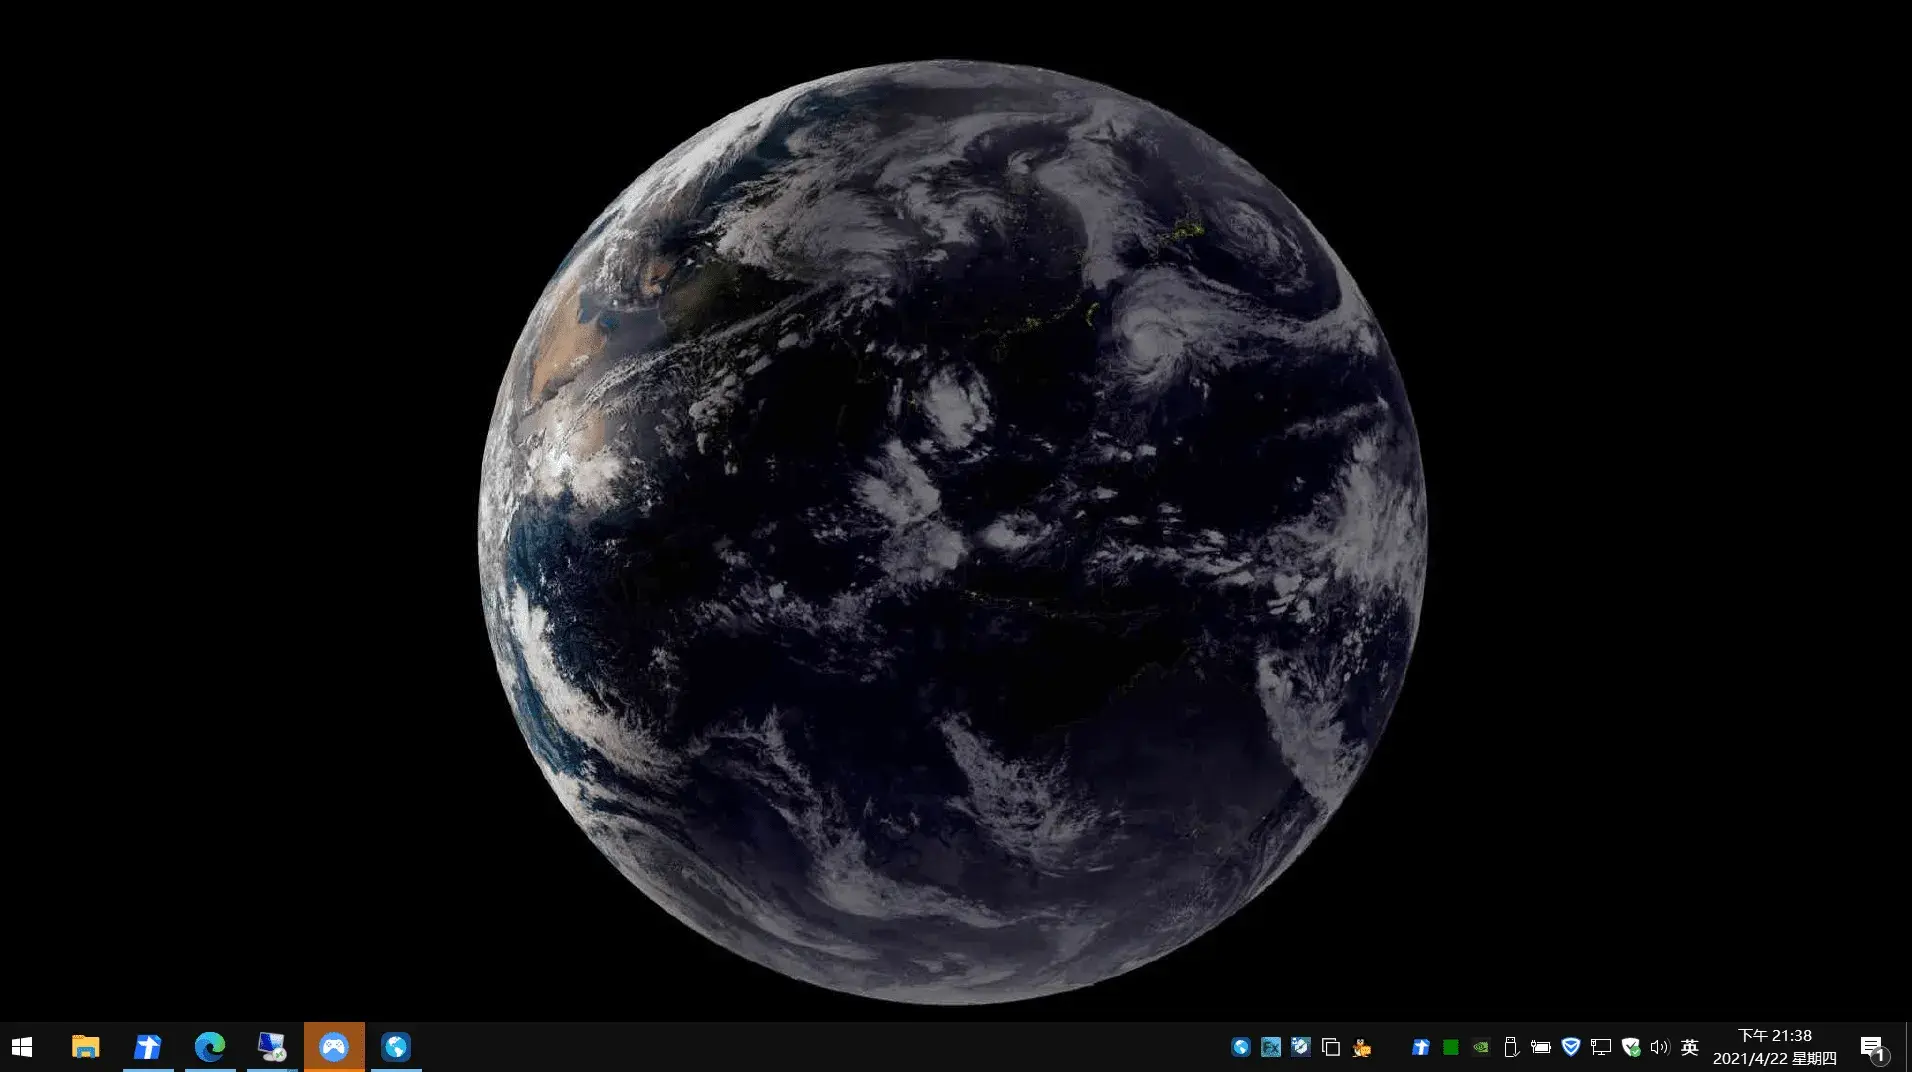Switch input language indicator 英
This screenshot has height=1072, width=1912.
(1690, 1047)
